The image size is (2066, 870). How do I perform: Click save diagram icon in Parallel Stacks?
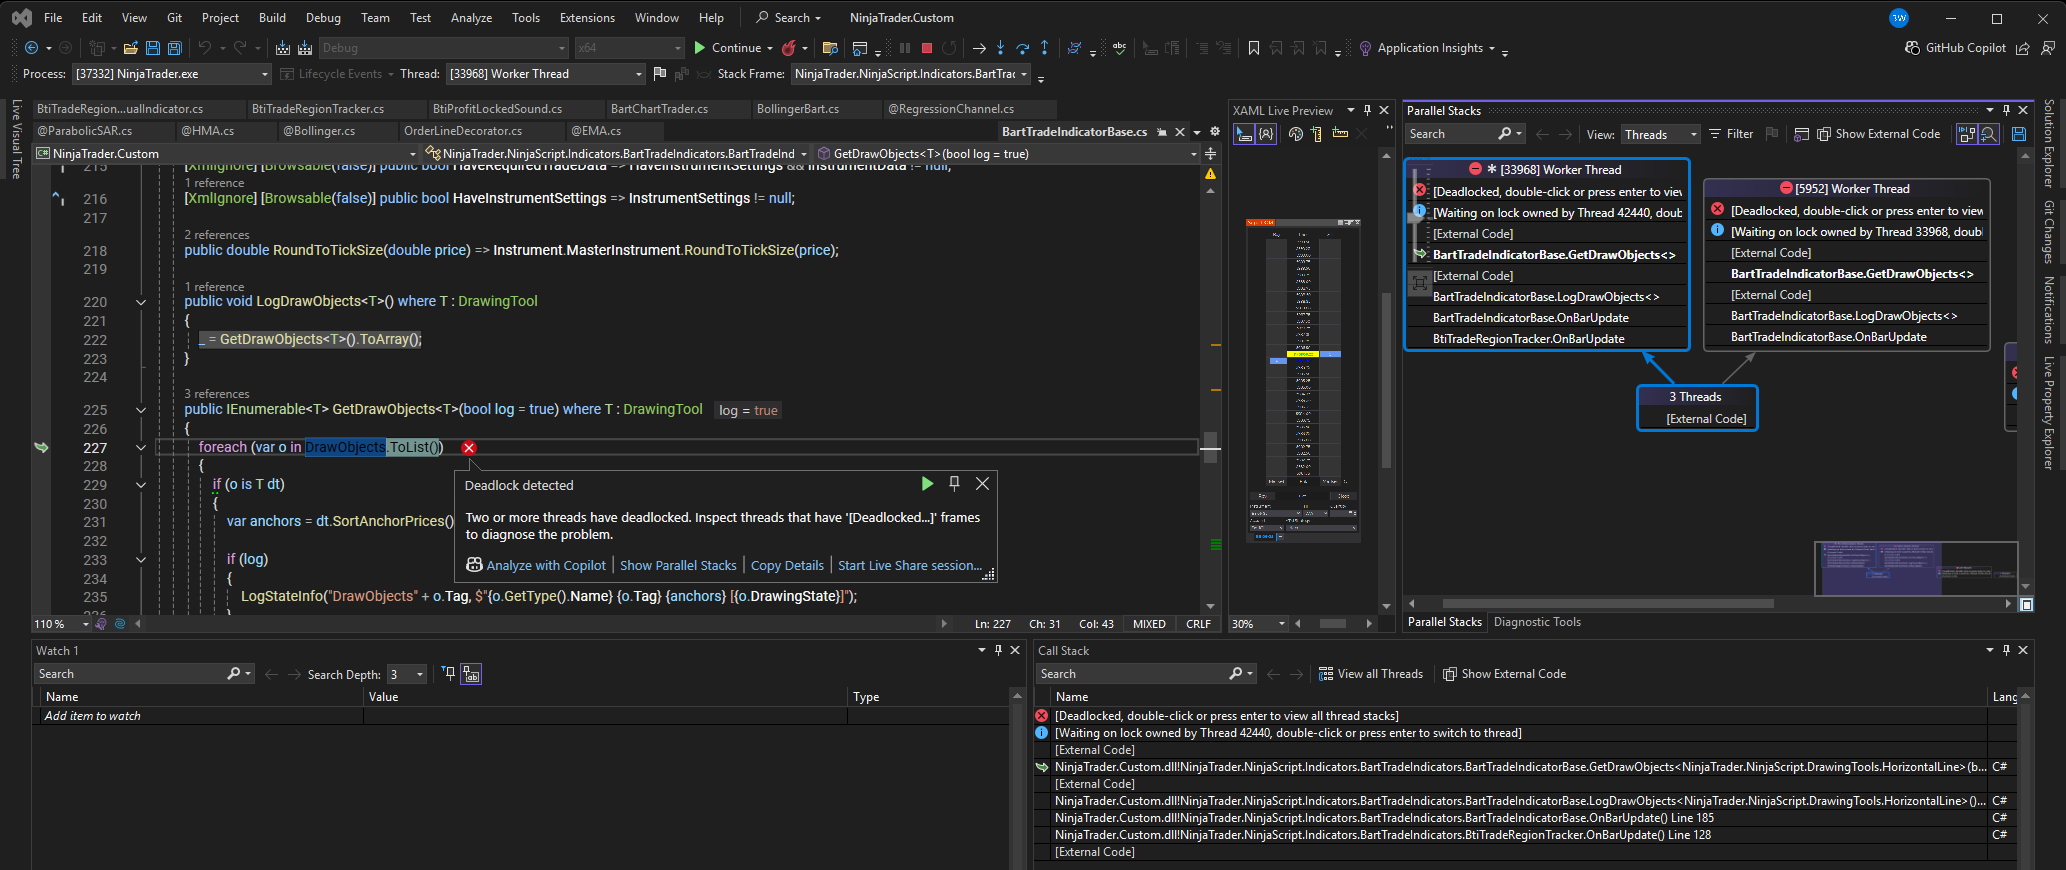pos(2019,134)
